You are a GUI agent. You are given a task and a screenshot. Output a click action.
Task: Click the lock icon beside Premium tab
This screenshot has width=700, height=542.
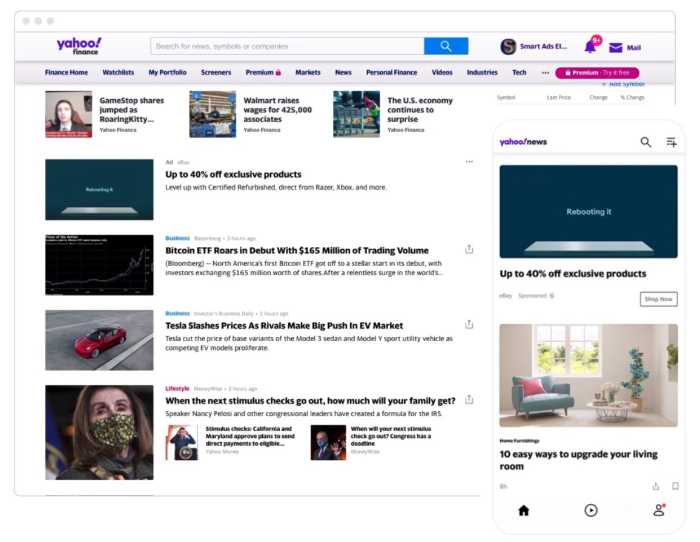(x=278, y=72)
